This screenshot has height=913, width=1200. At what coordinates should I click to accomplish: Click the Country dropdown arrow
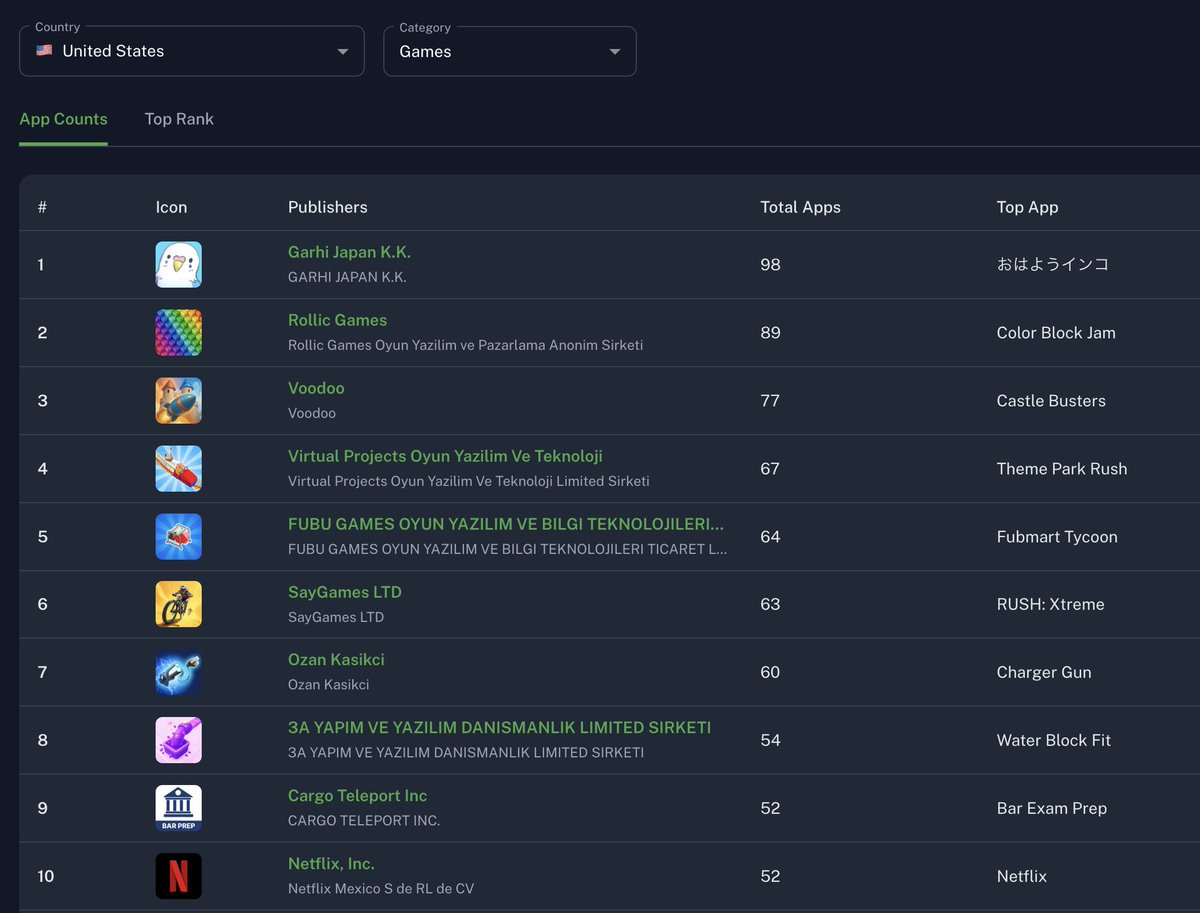coord(343,52)
